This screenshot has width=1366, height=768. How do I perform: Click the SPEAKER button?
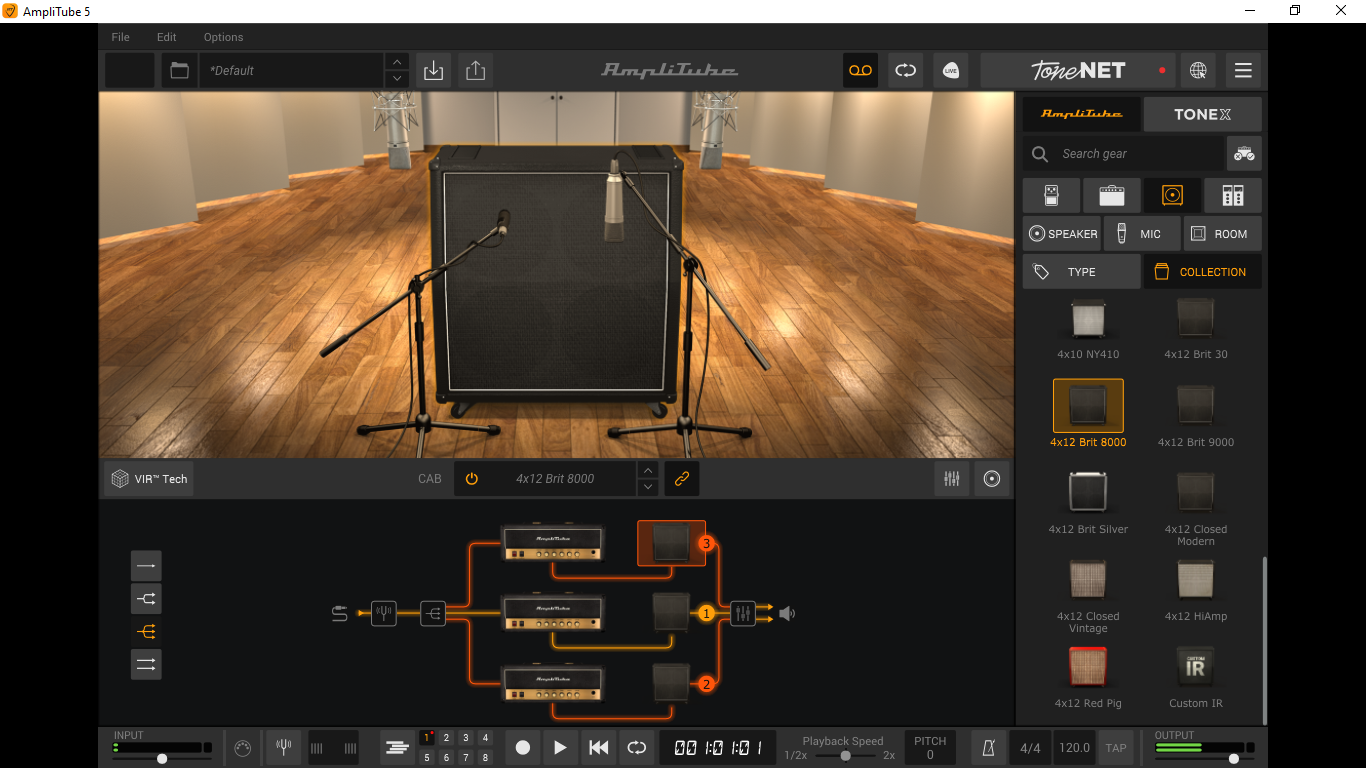coord(1062,234)
